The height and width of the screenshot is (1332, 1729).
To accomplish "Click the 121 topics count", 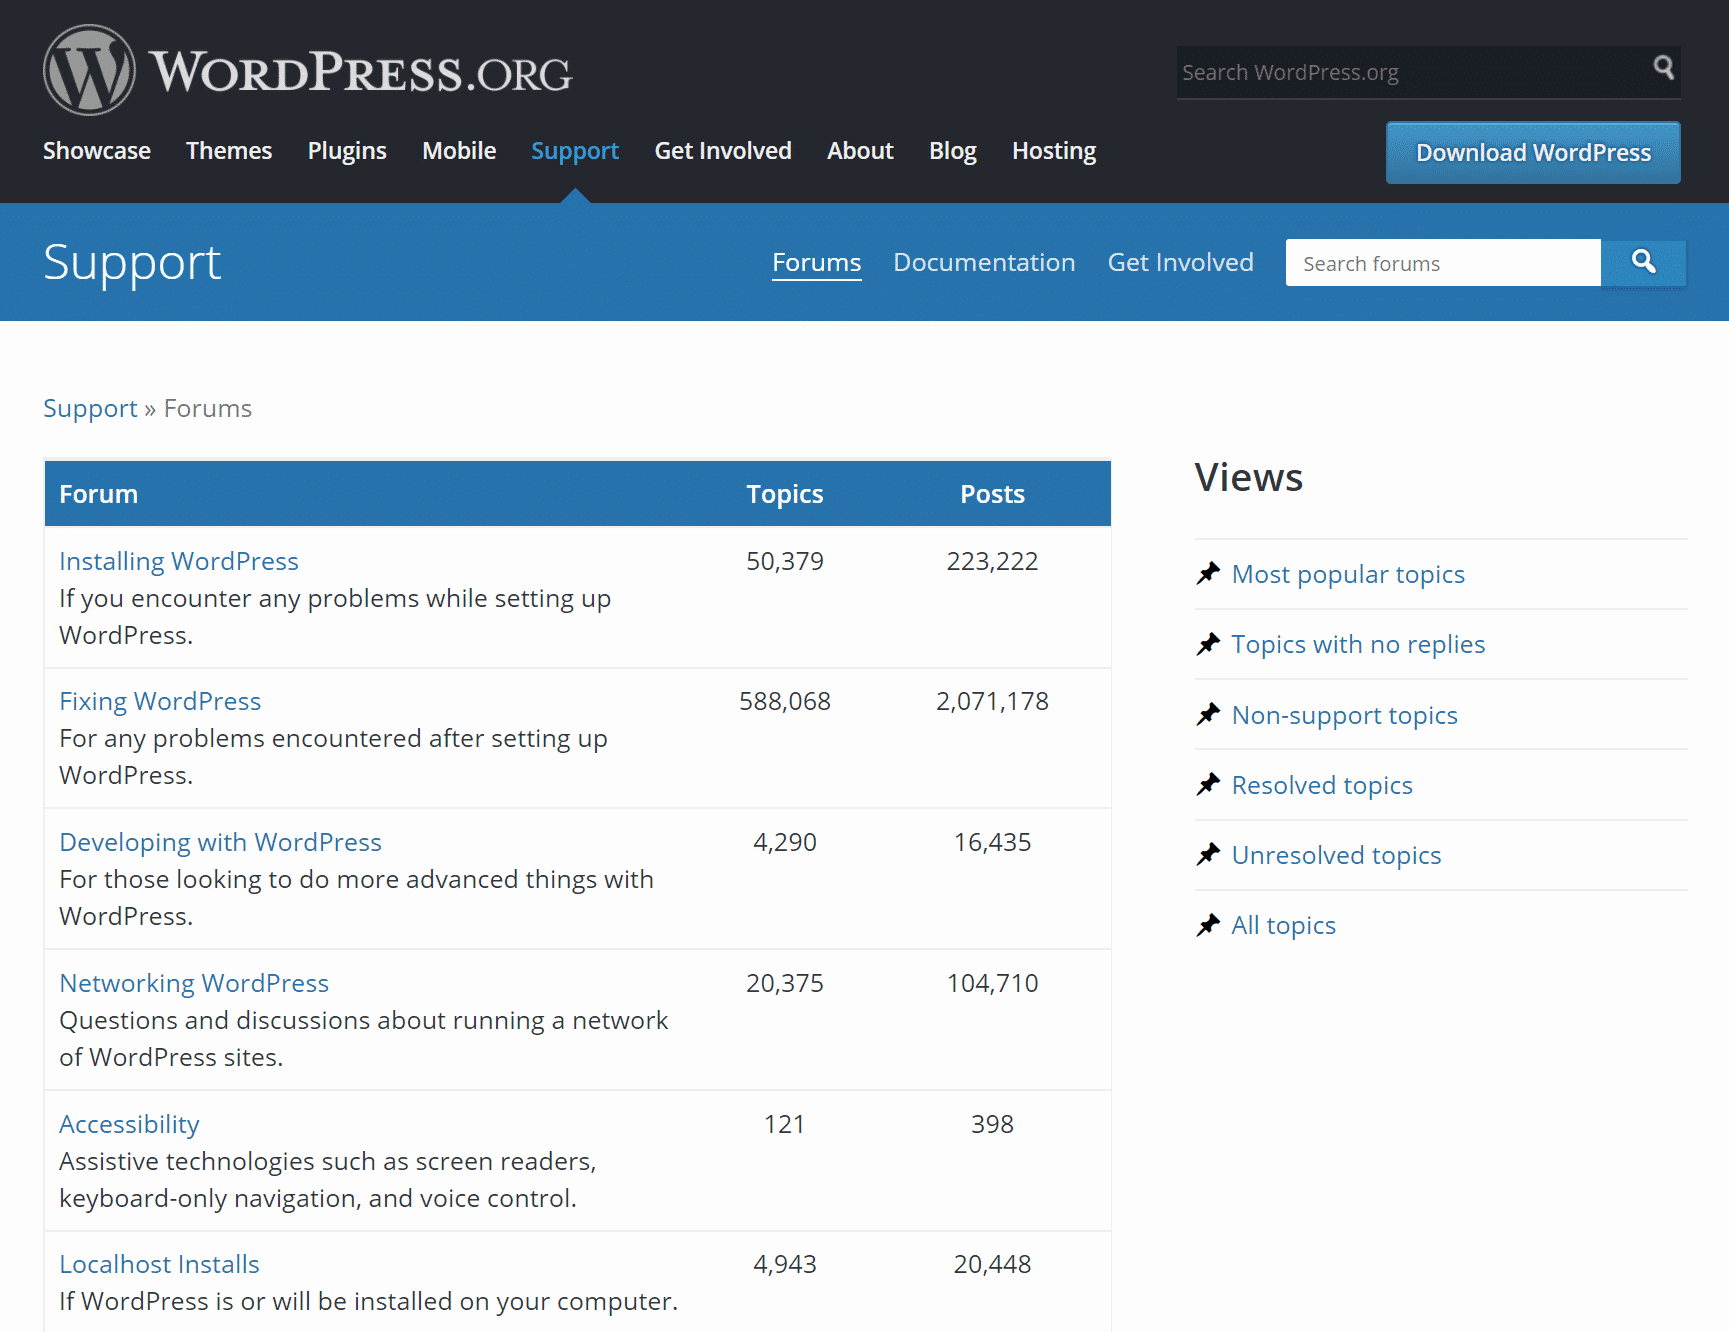I will tap(785, 1124).
